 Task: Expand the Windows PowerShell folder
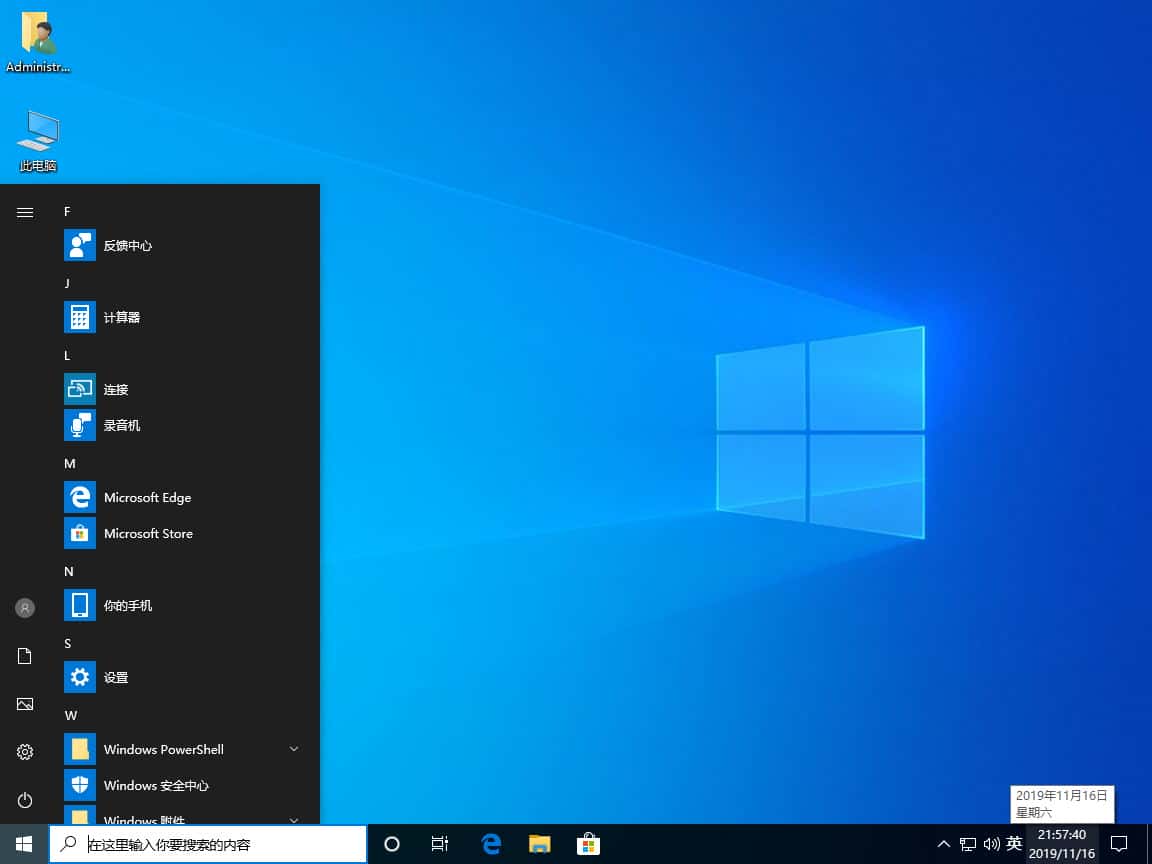point(184,749)
